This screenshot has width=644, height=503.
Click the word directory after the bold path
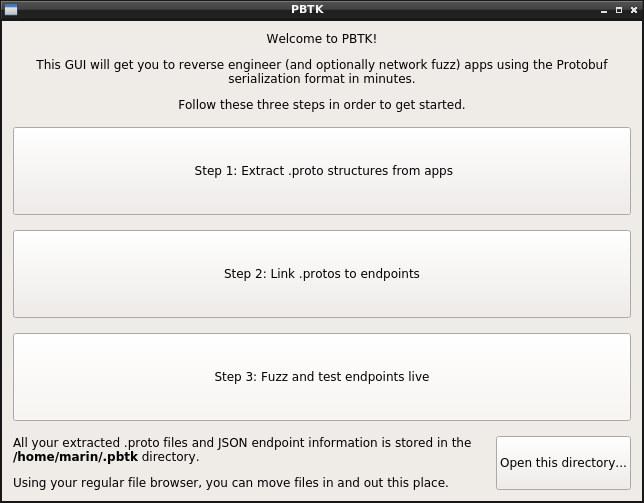pyautogui.click(x=168, y=457)
